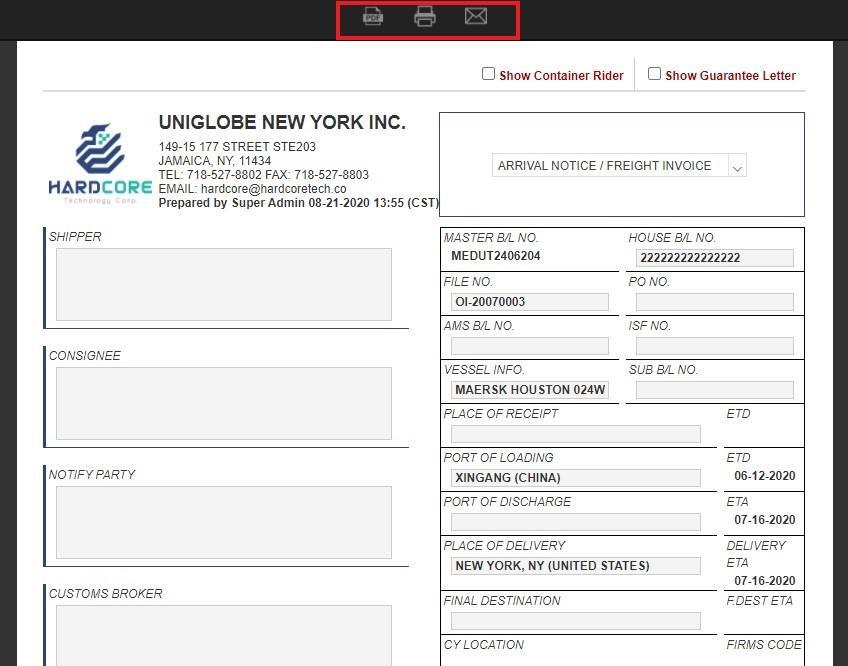Click the Customs Broker text area
The height and width of the screenshot is (666, 848).
[x=223, y=634]
